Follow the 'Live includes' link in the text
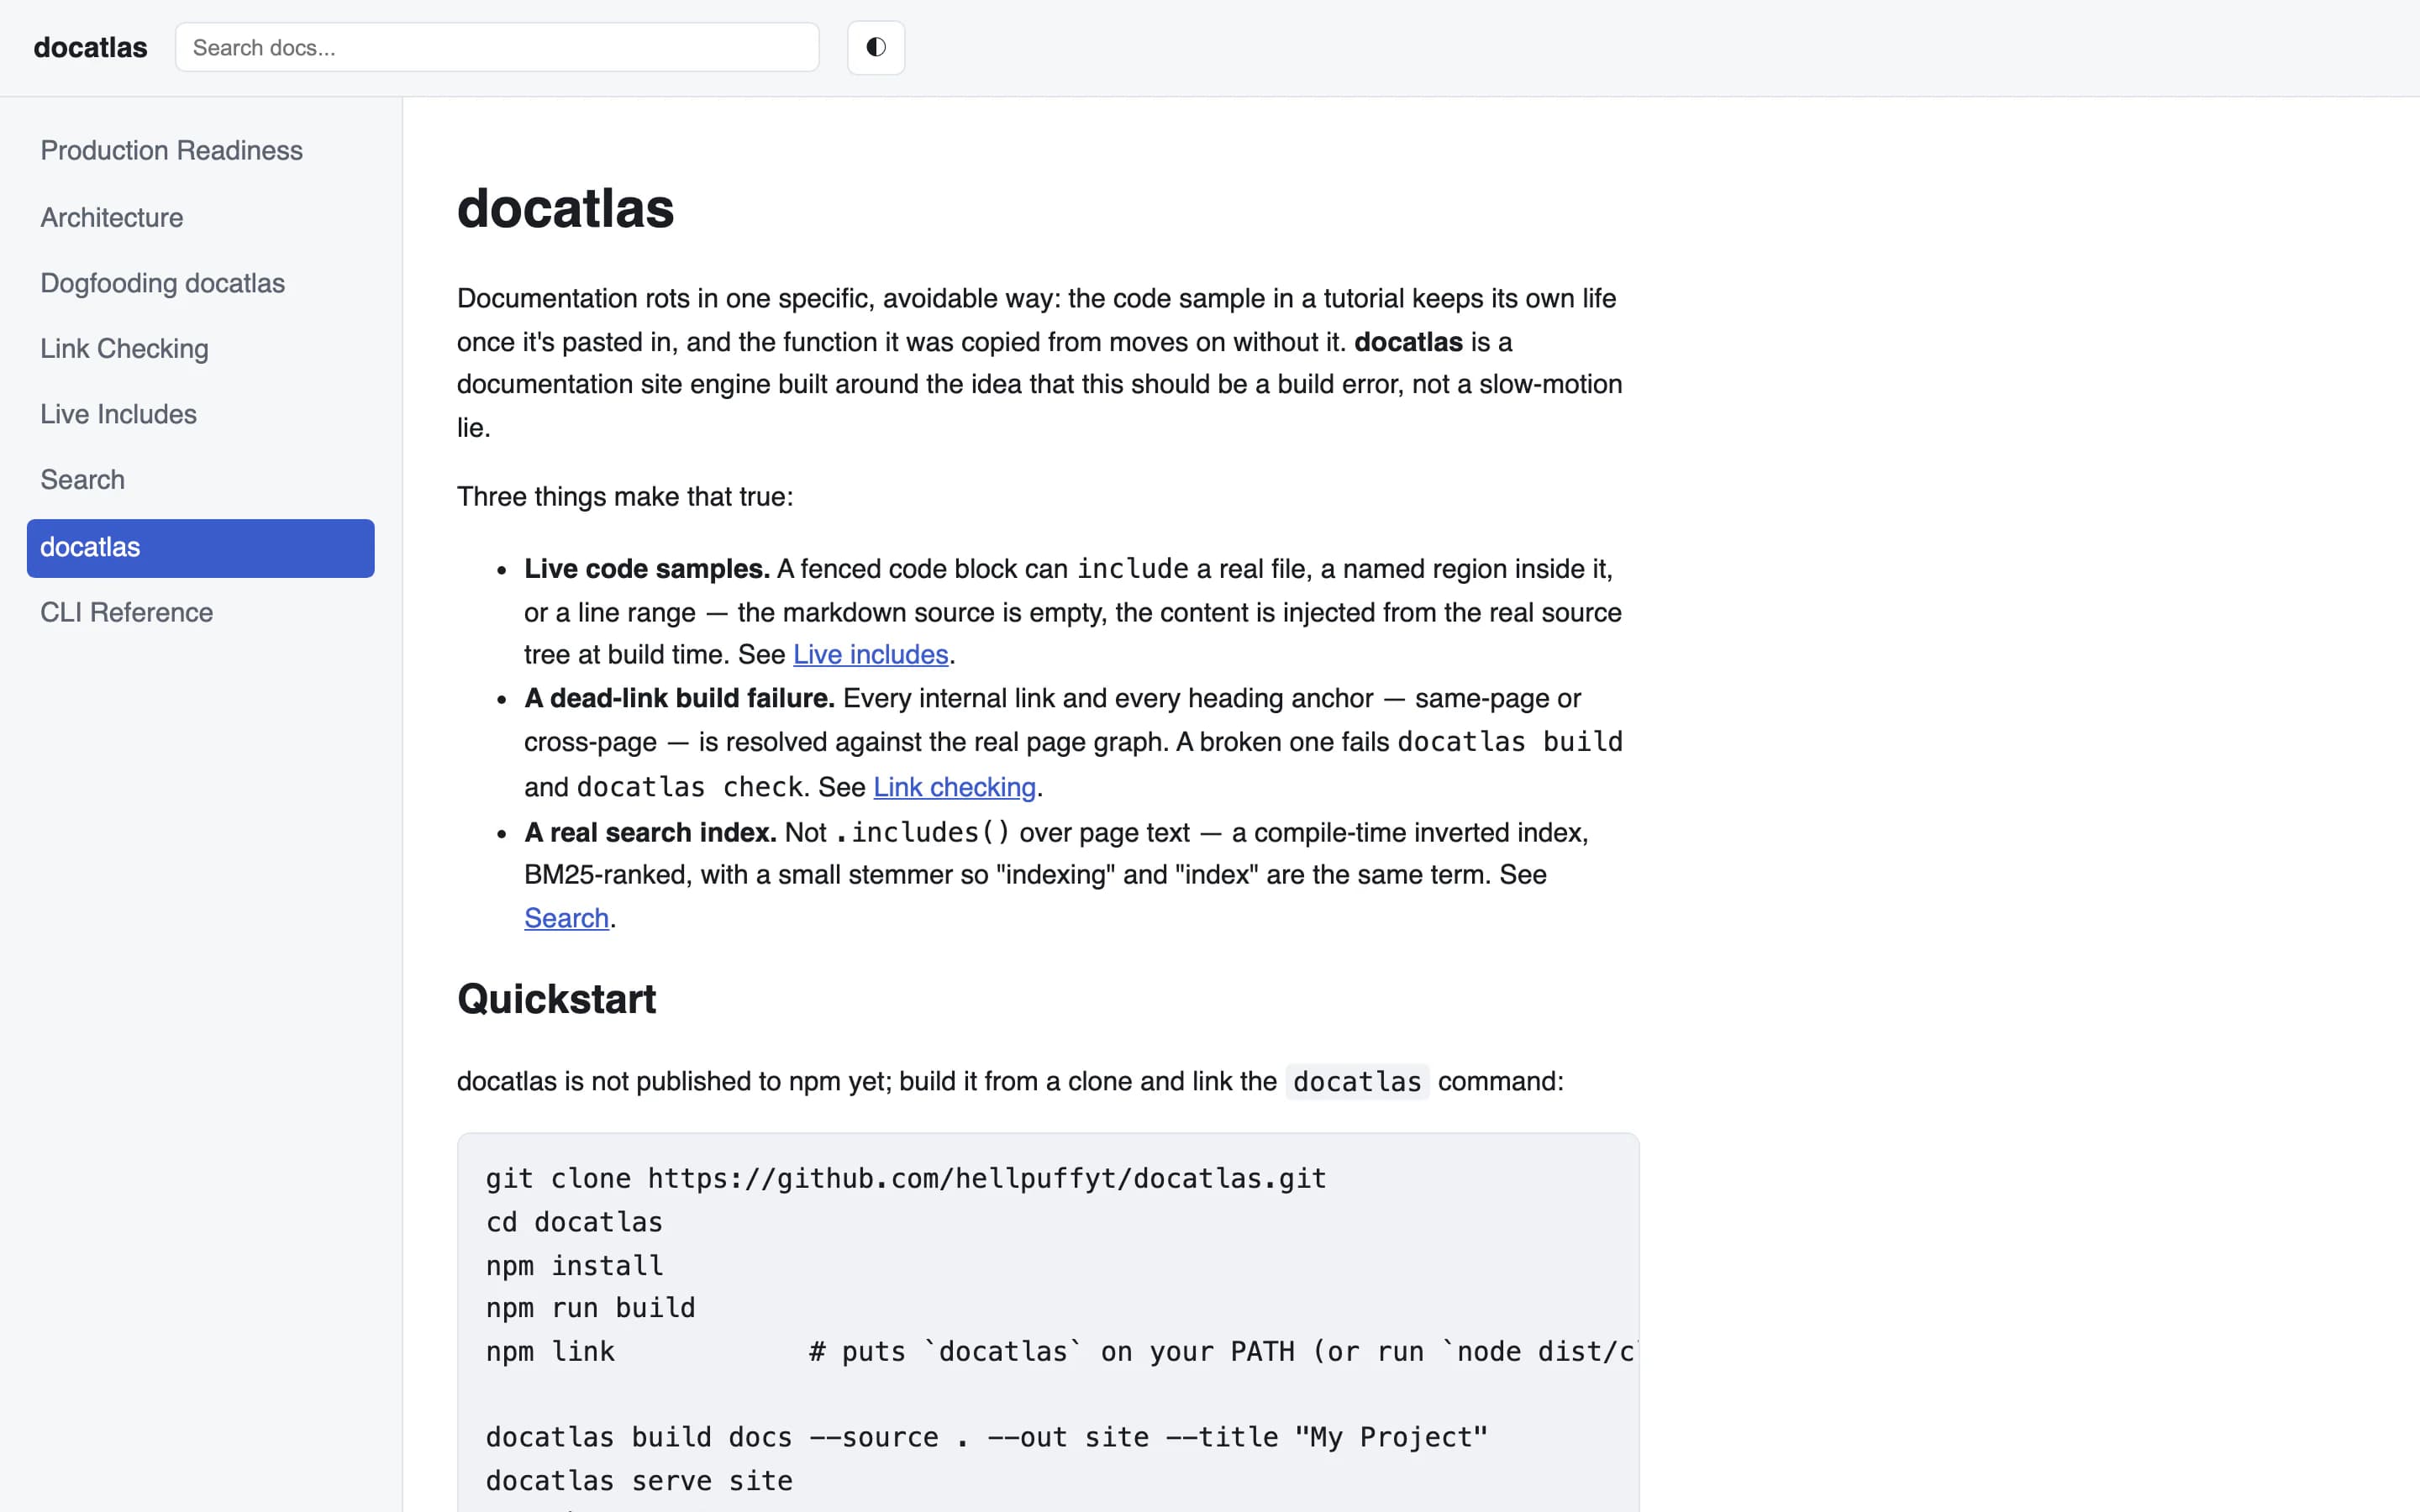 tap(870, 654)
